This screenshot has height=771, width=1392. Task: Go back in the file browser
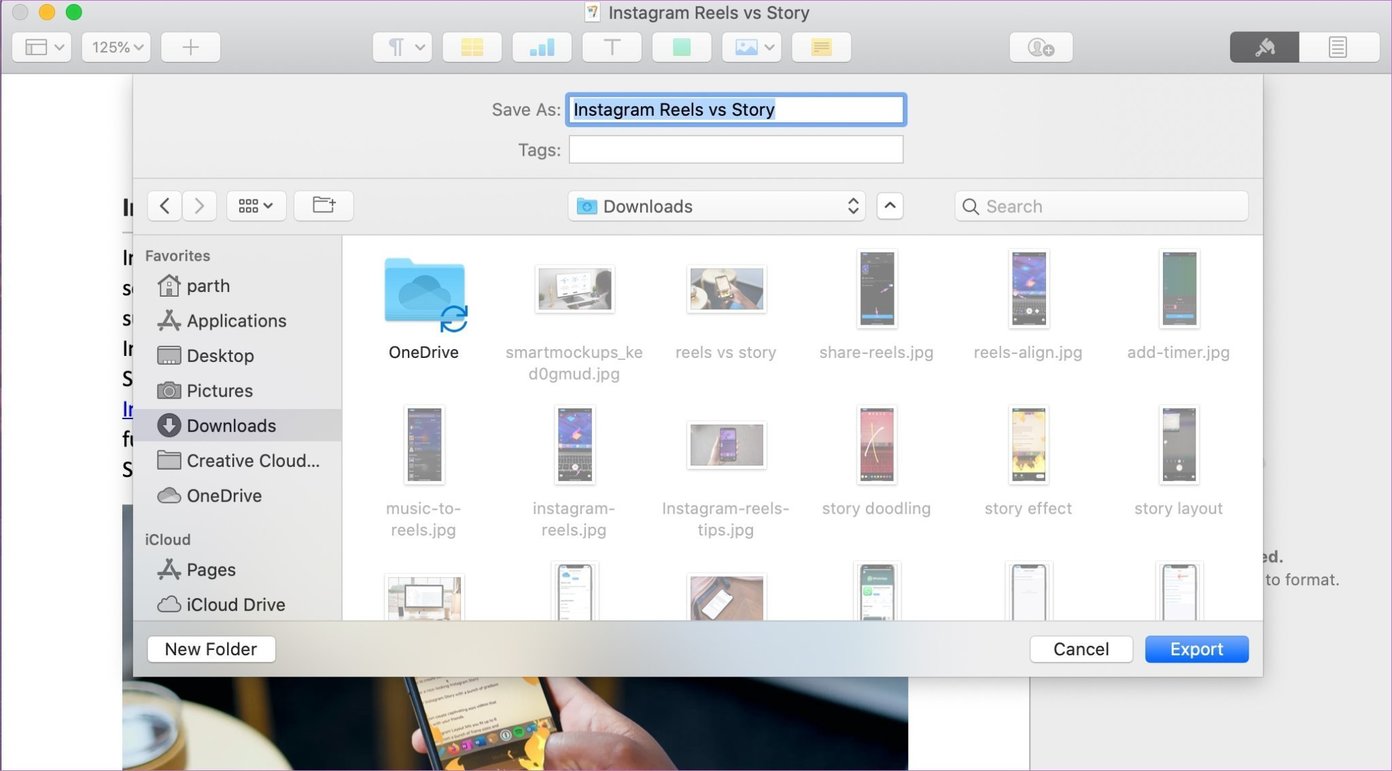coord(165,206)
